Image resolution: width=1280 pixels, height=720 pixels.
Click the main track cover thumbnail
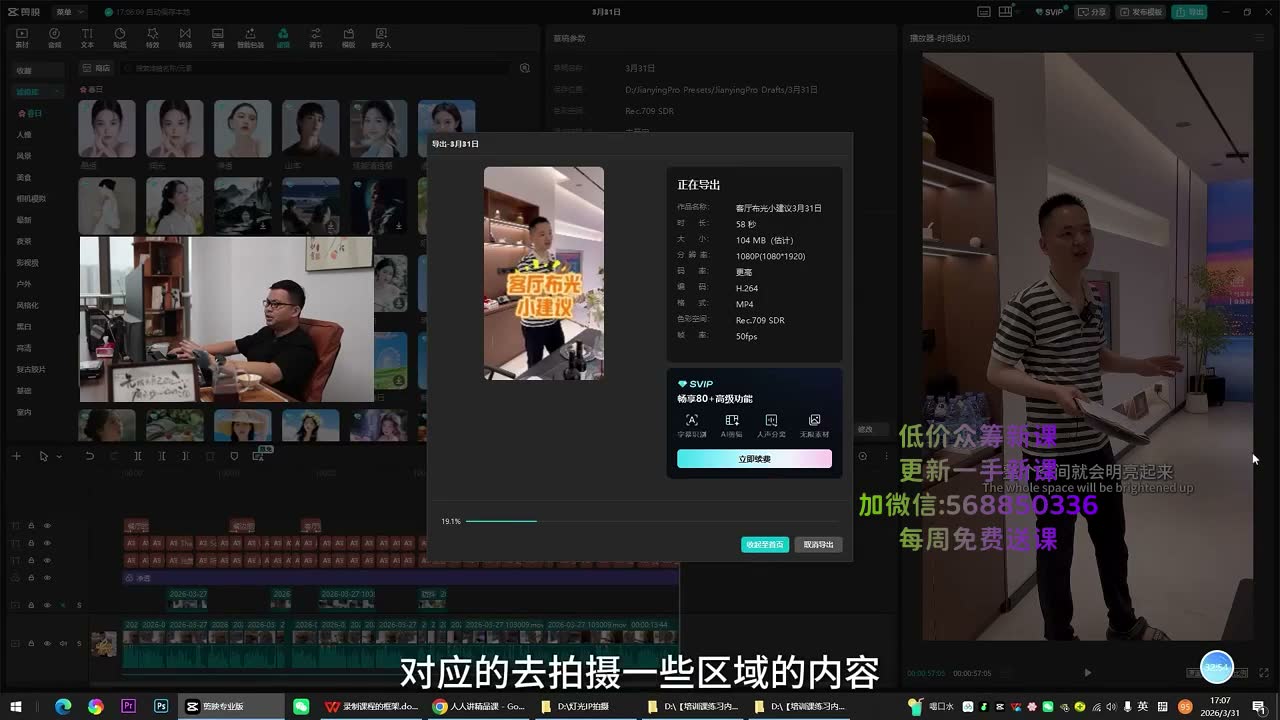point(103,644)
